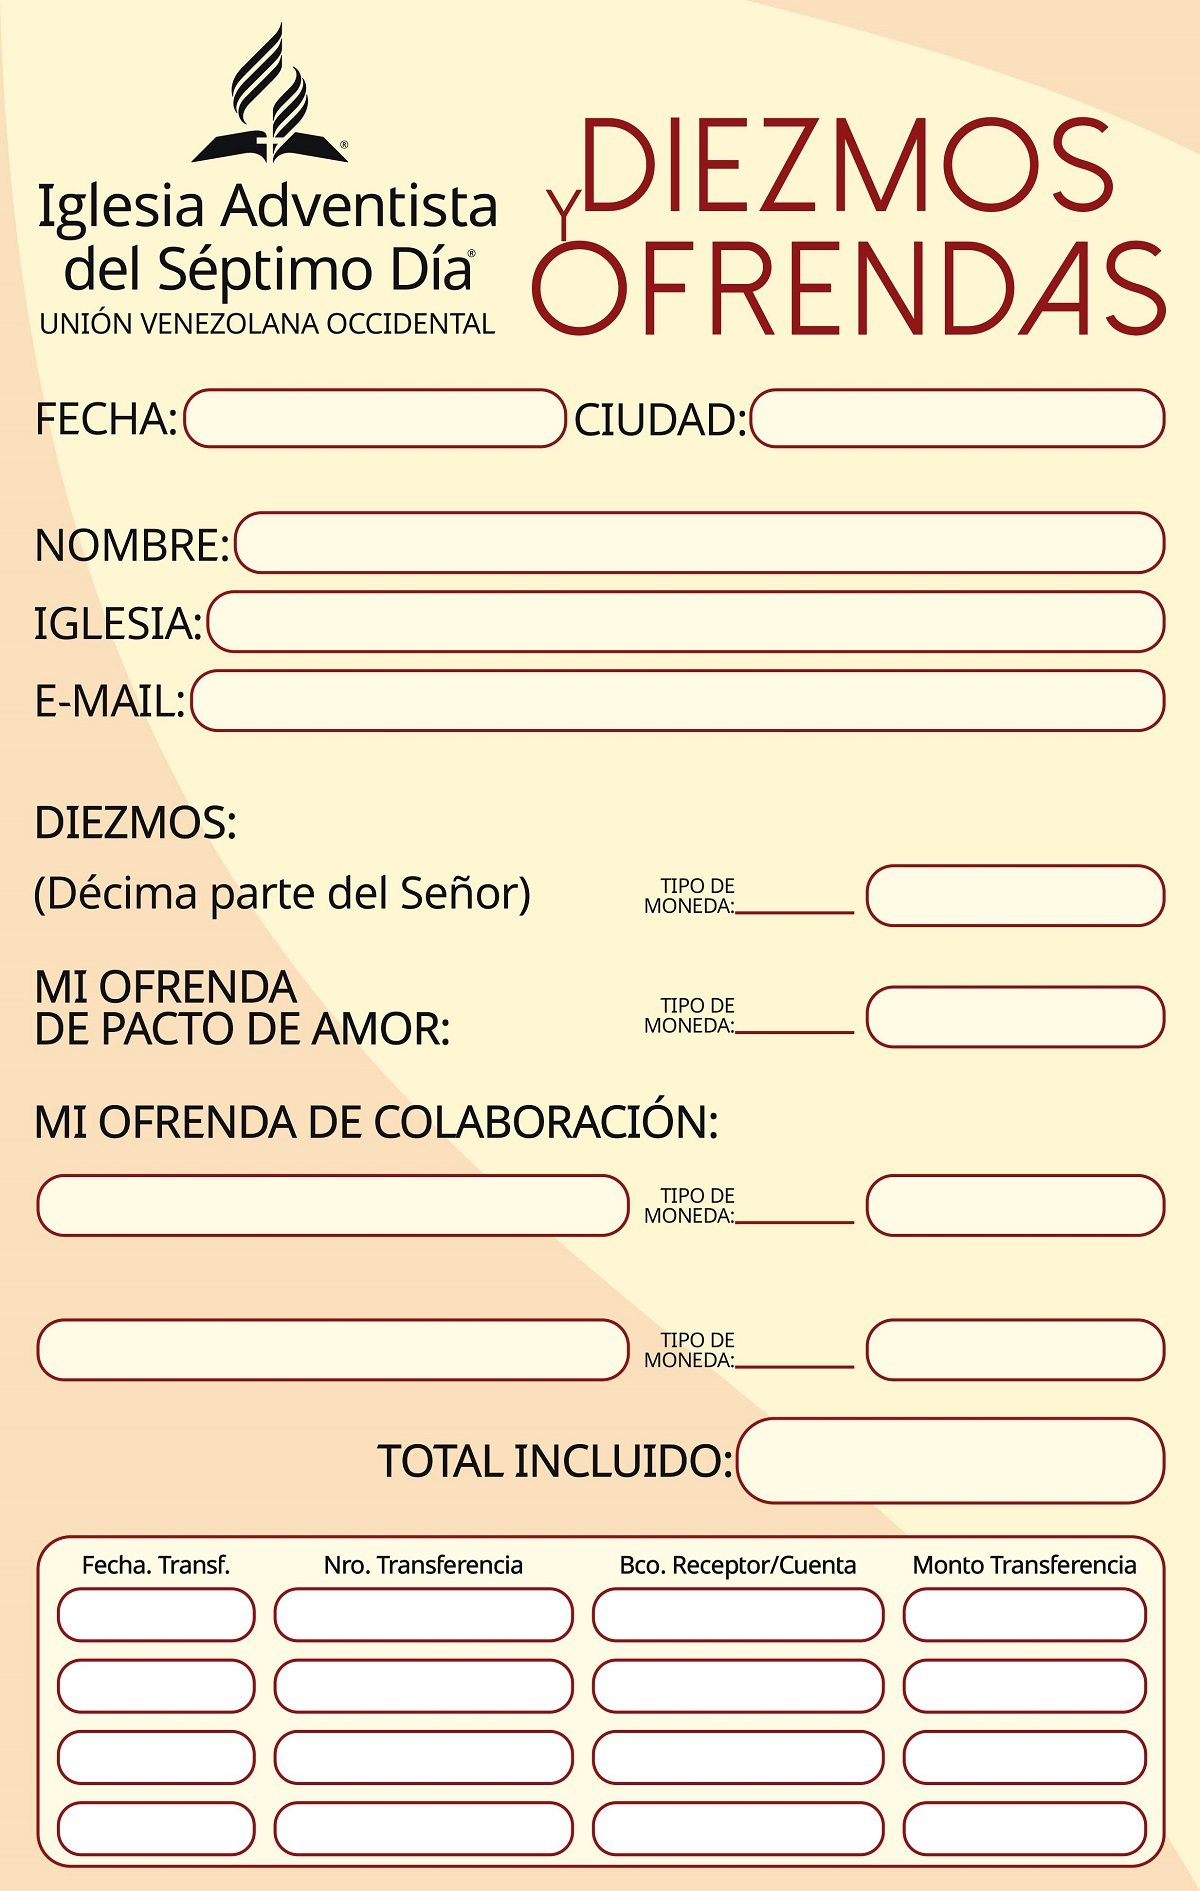Click into the NOMBRE field
Screen dimensions: 1200x1891
pos(699,543)
